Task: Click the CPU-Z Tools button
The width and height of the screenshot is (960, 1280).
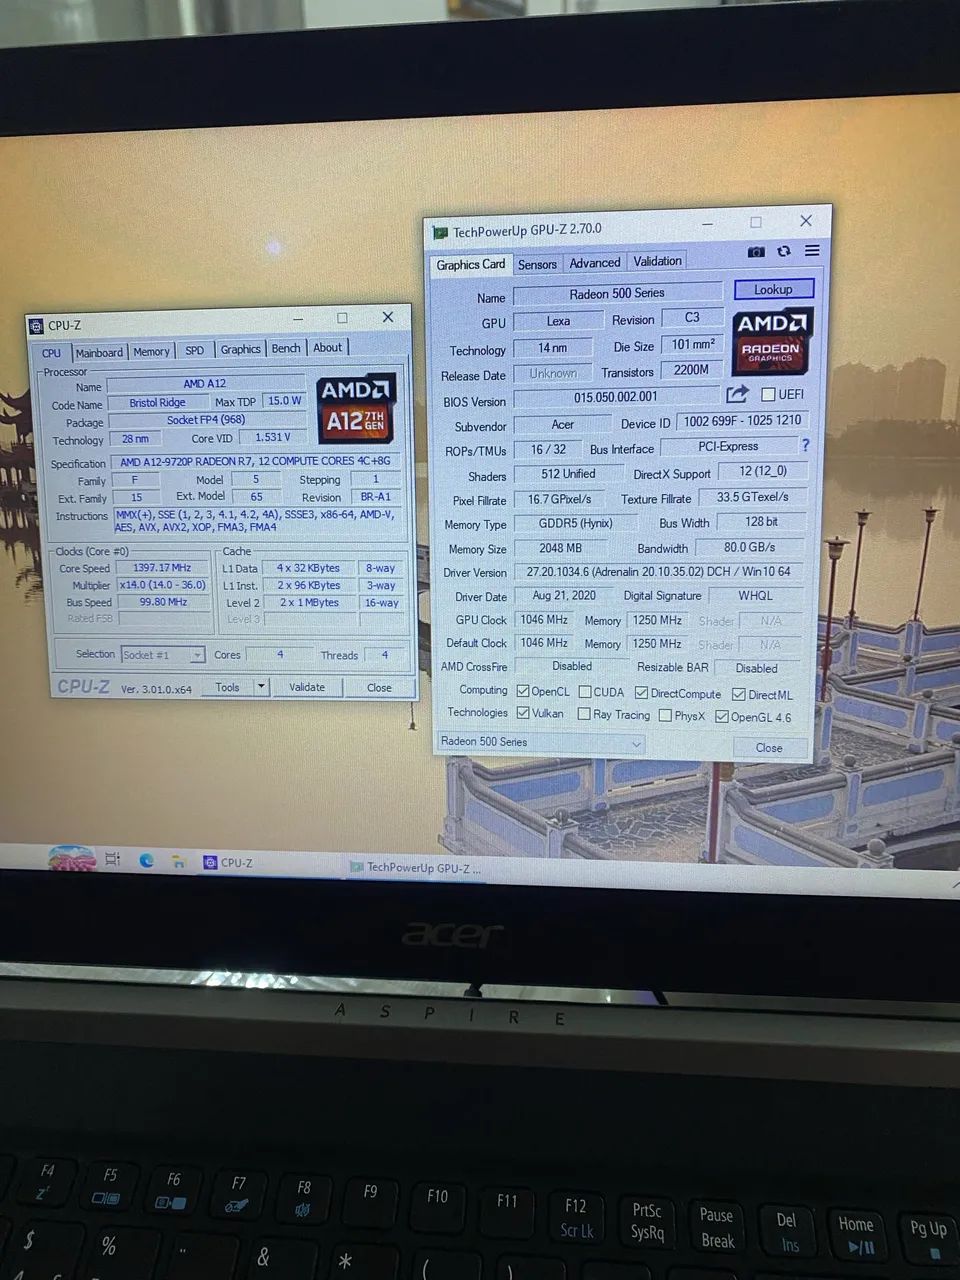Action: click(x=227, y=687)
